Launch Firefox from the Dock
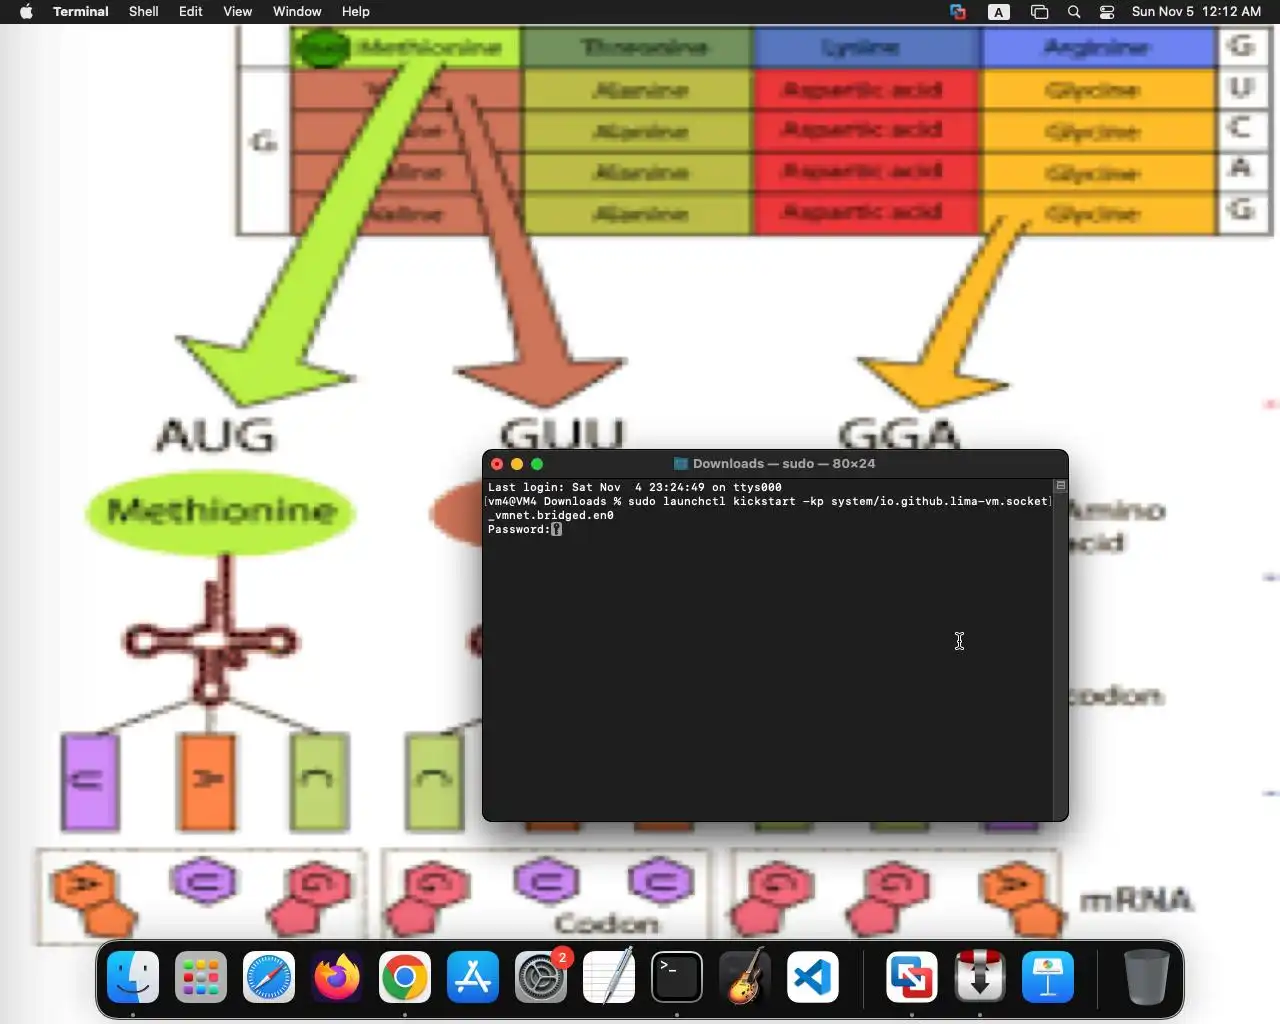Viewport: 1280px width, 1024px height. coord(337,977)
